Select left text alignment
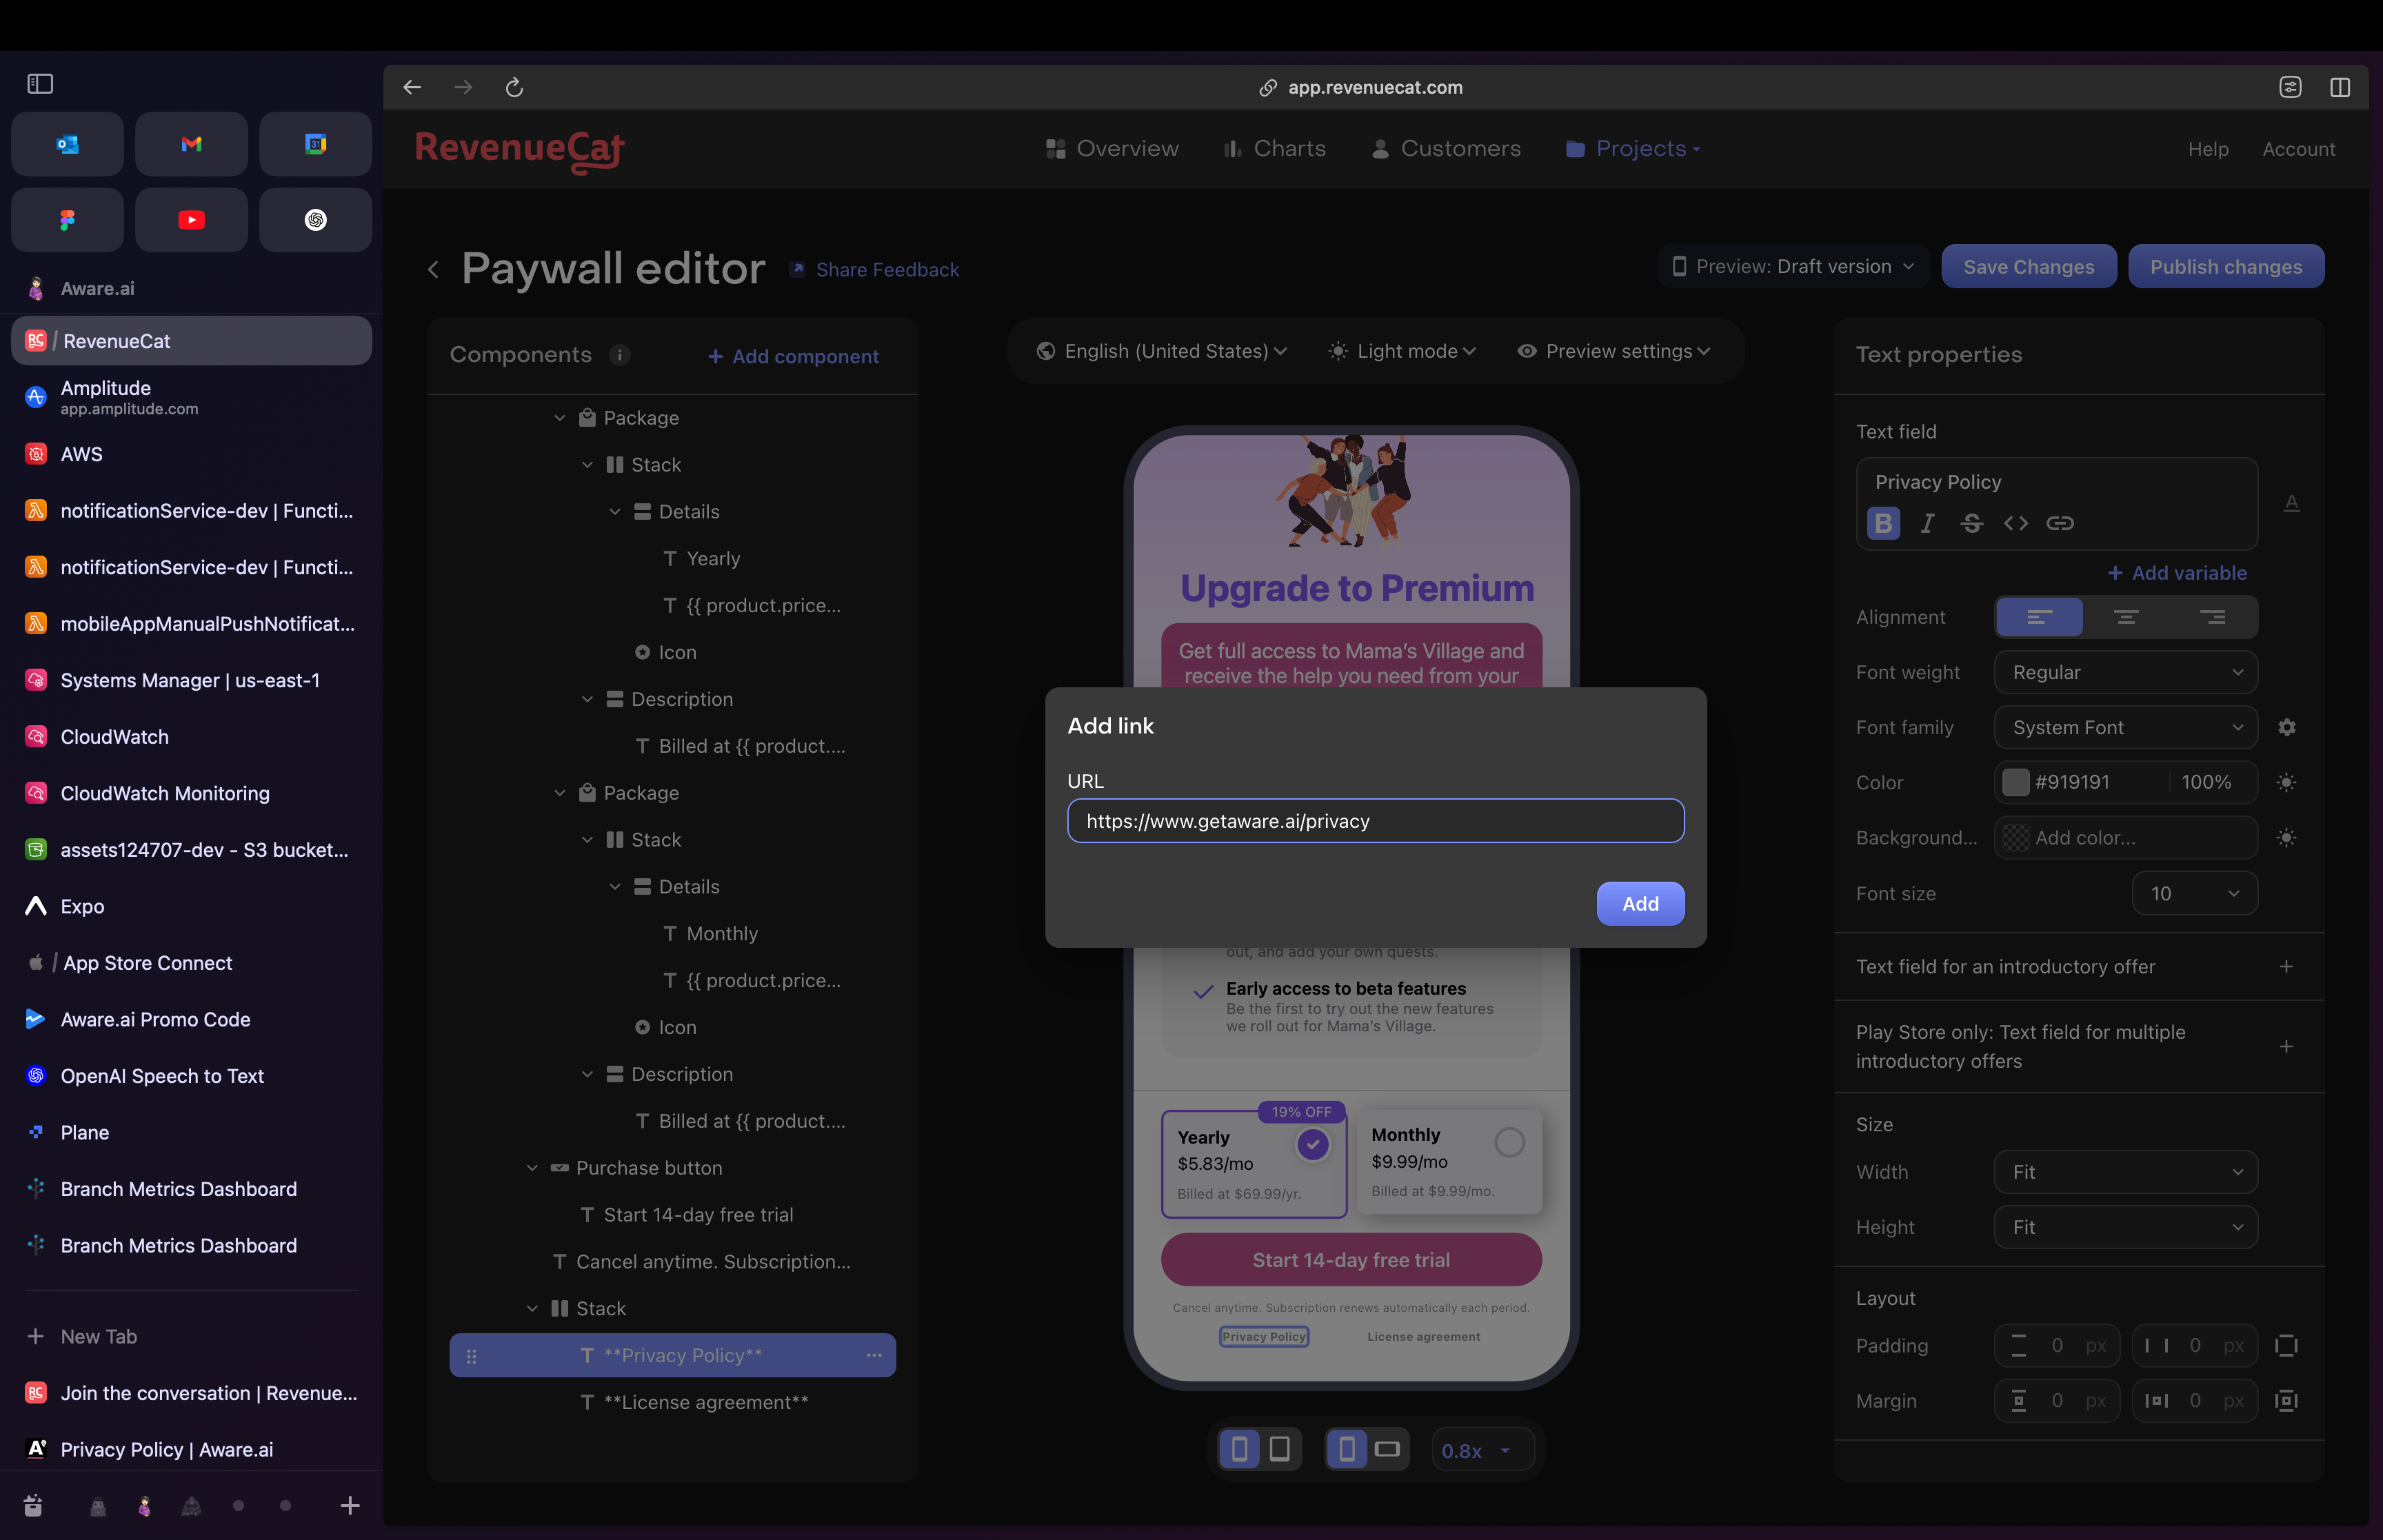The image size is (2383, 1540). [2039, 617]
